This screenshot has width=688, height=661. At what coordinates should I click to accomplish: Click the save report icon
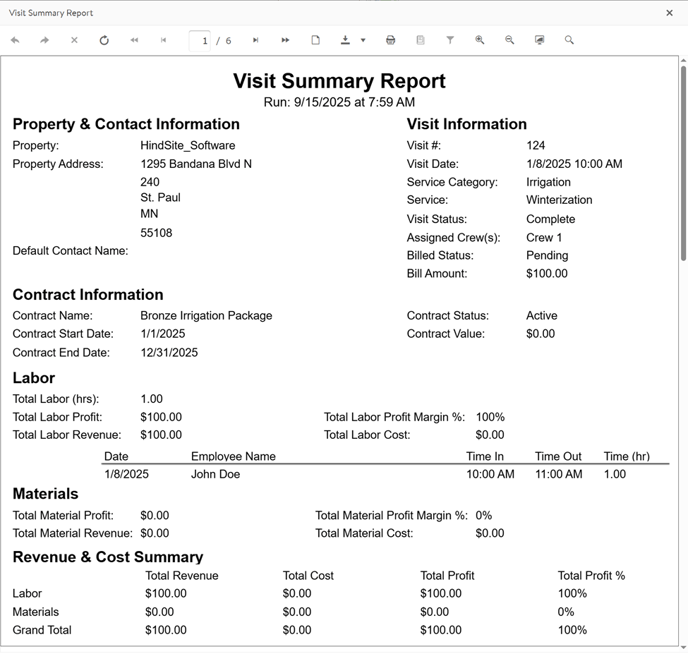[x=420, y=41]
